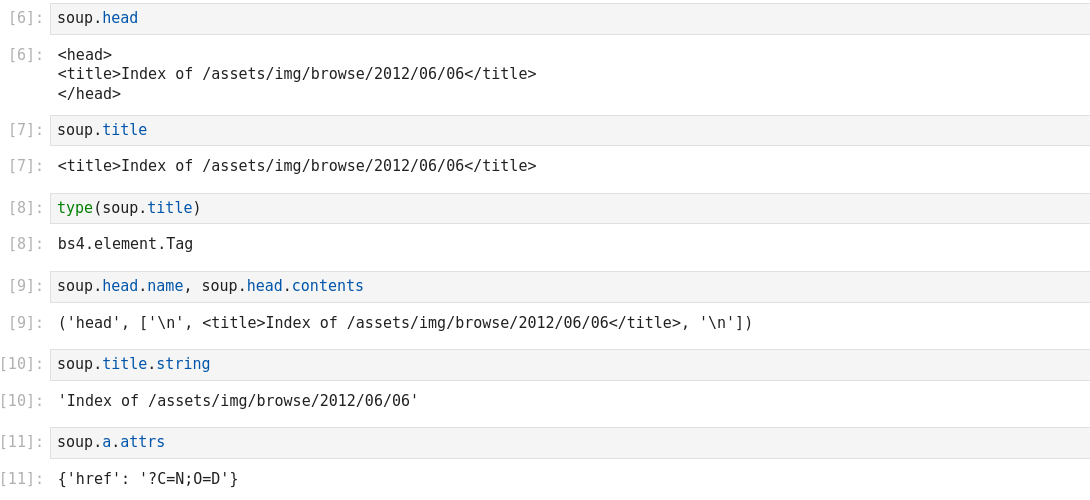Click the soup.head input cell
The image size is (1090, 500).
(x=570, y=19)
